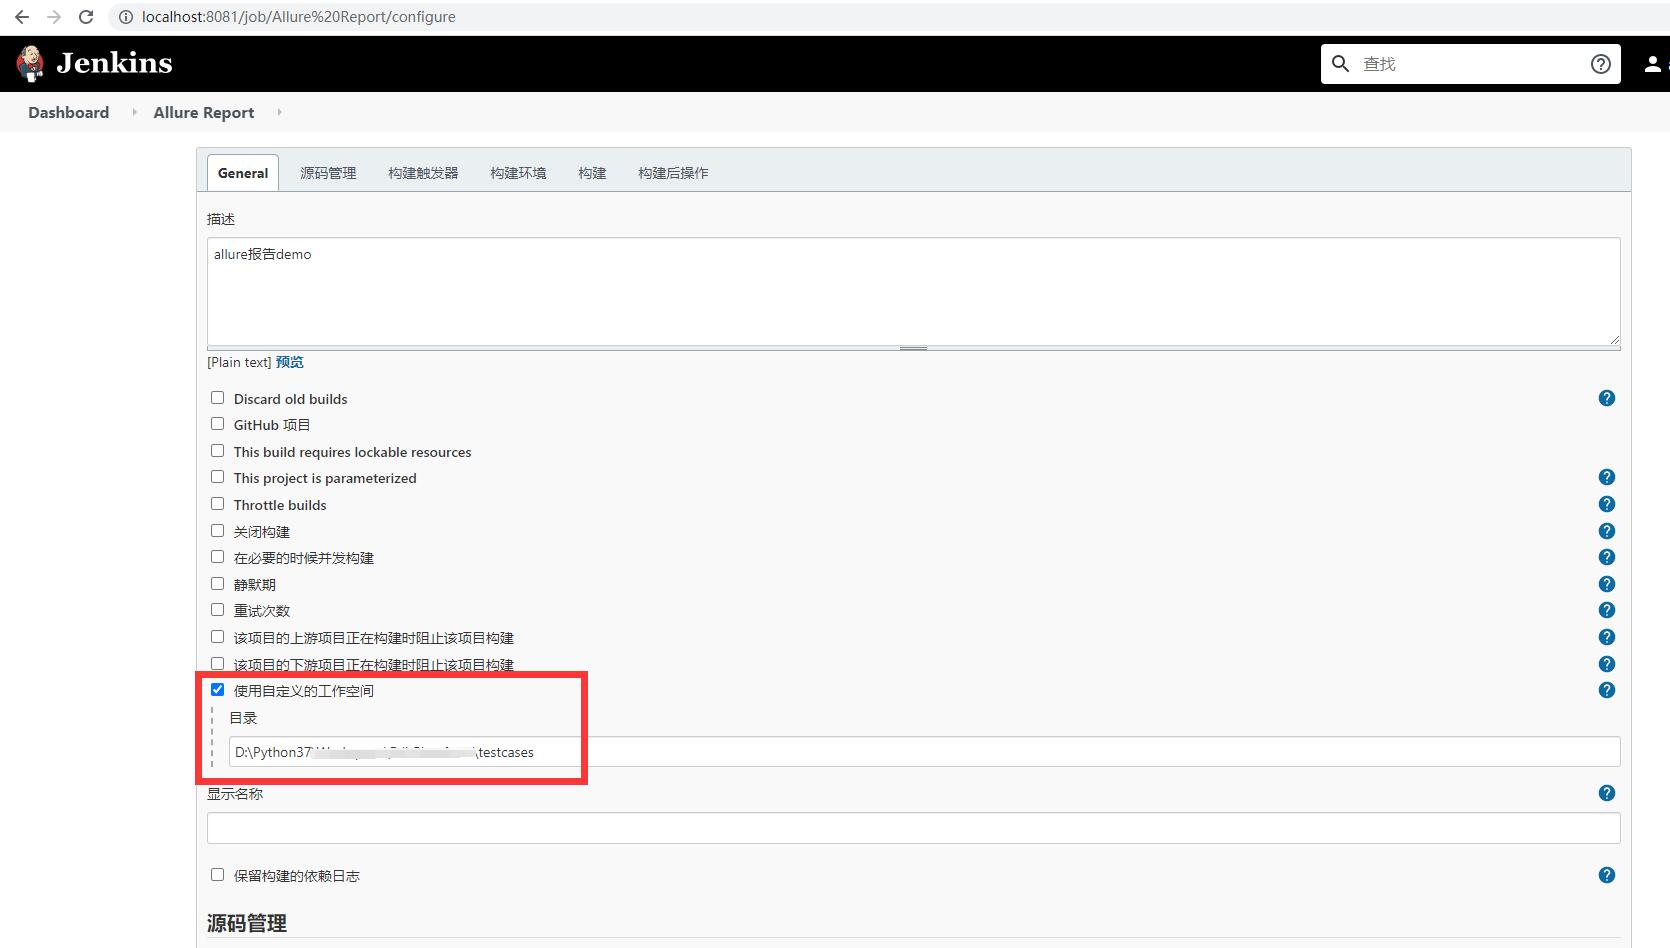The image size is (1670, 948).
Task: Enable 在必要的时候并发构建 checkbox
Action: tap(217, 557)
